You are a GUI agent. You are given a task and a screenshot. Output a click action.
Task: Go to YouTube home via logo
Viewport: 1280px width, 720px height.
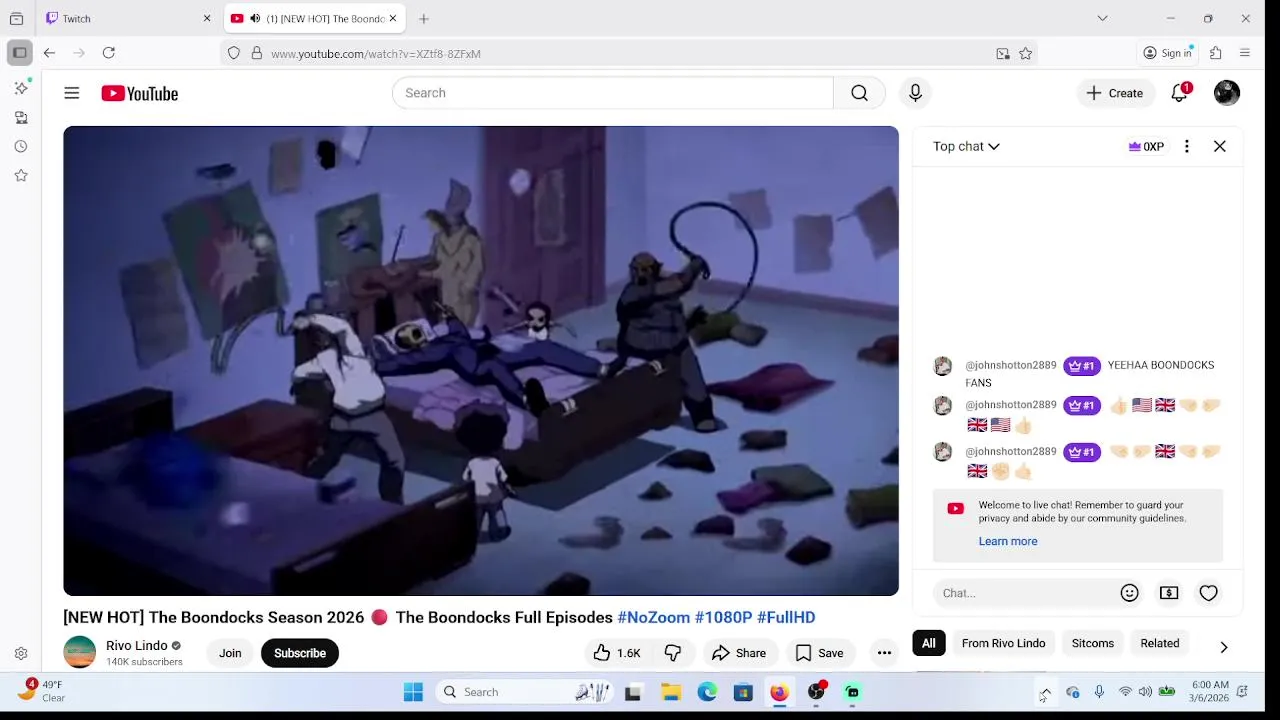(x=139, y=93)
